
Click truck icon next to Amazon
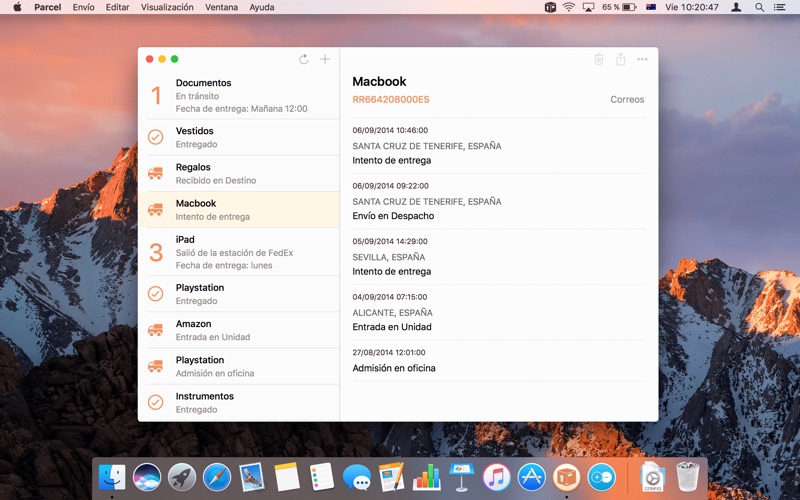coord(156,330)
